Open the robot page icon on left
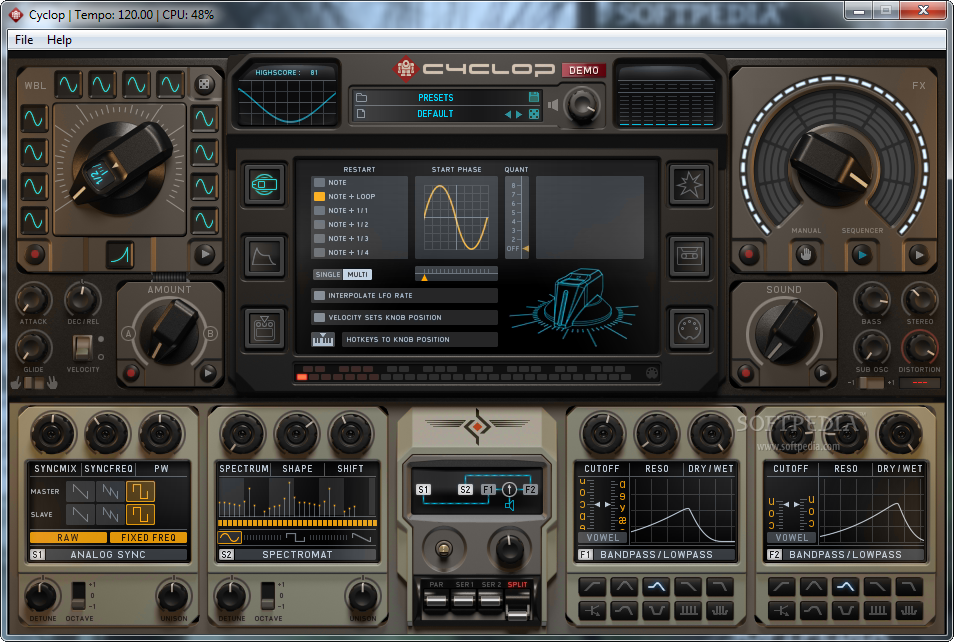Image resolution: width=954 pixels, height=642 pixels. pyautogui.click(x=265, y=329)
